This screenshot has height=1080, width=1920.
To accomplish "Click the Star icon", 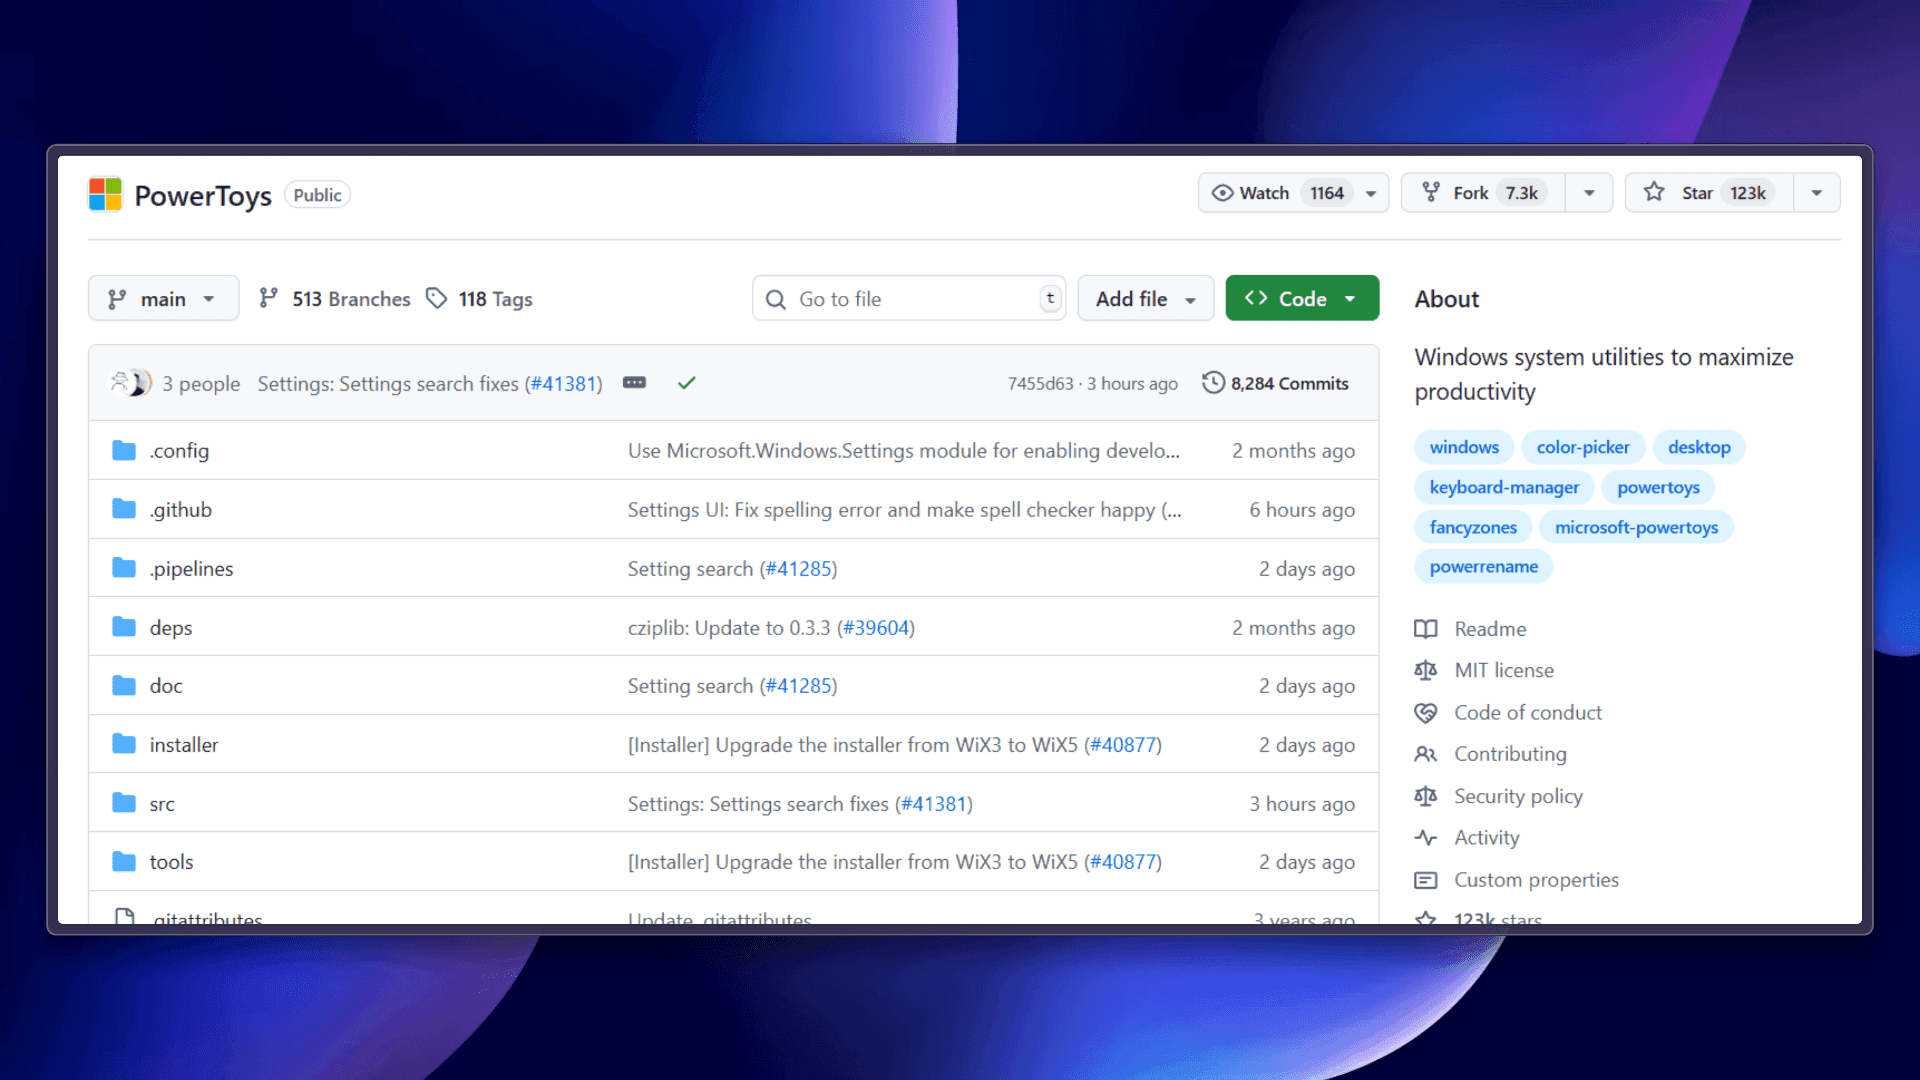I will coord(1654,192).
